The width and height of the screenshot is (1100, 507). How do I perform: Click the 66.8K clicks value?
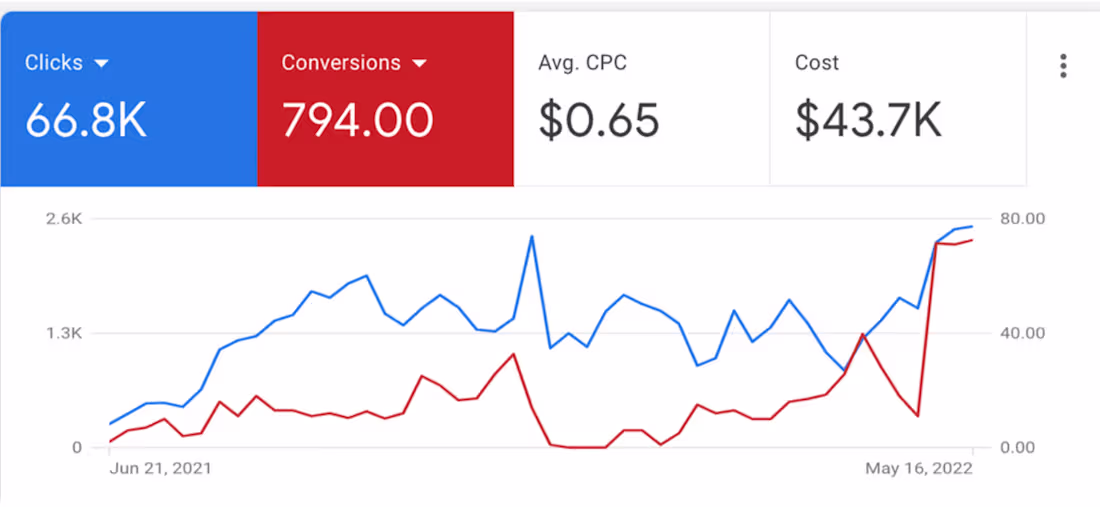[x=86, y=119]
